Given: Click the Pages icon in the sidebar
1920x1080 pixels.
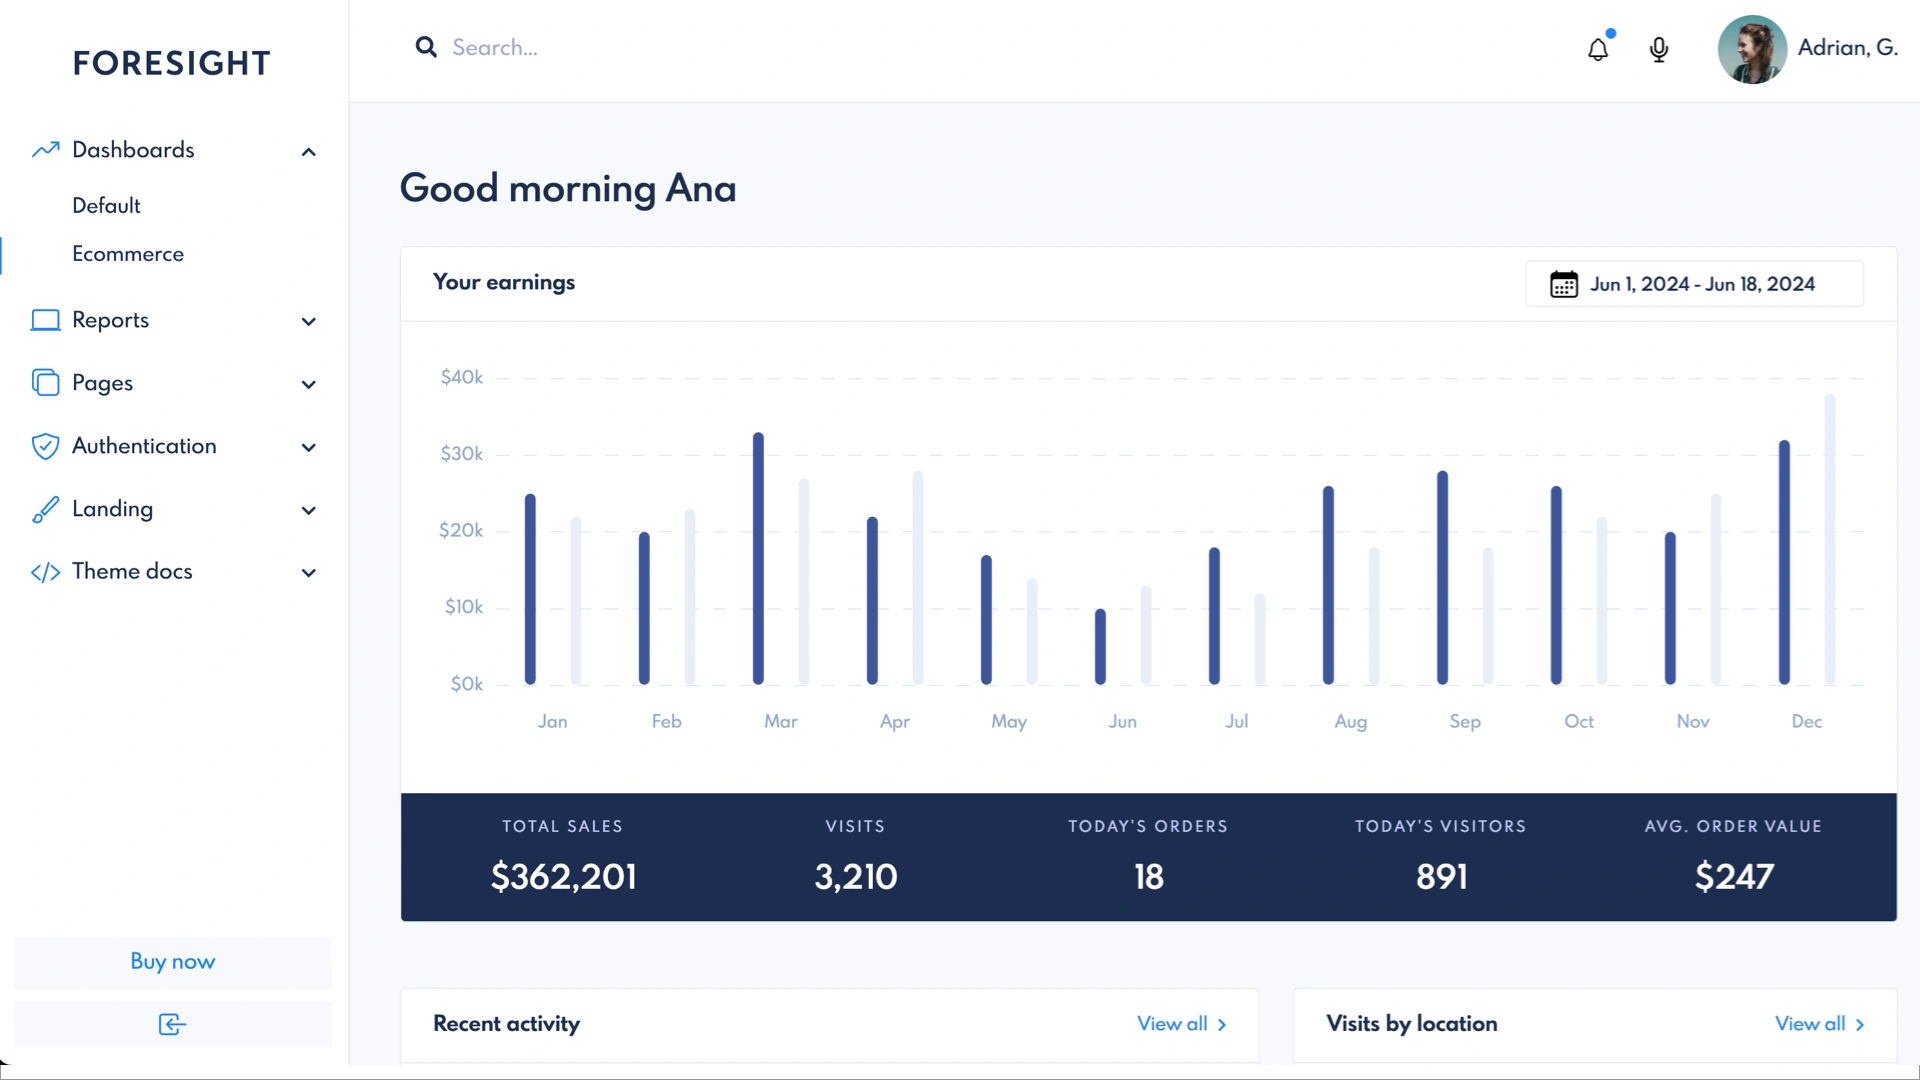Looking at the screenshot, I should (45, 383).
